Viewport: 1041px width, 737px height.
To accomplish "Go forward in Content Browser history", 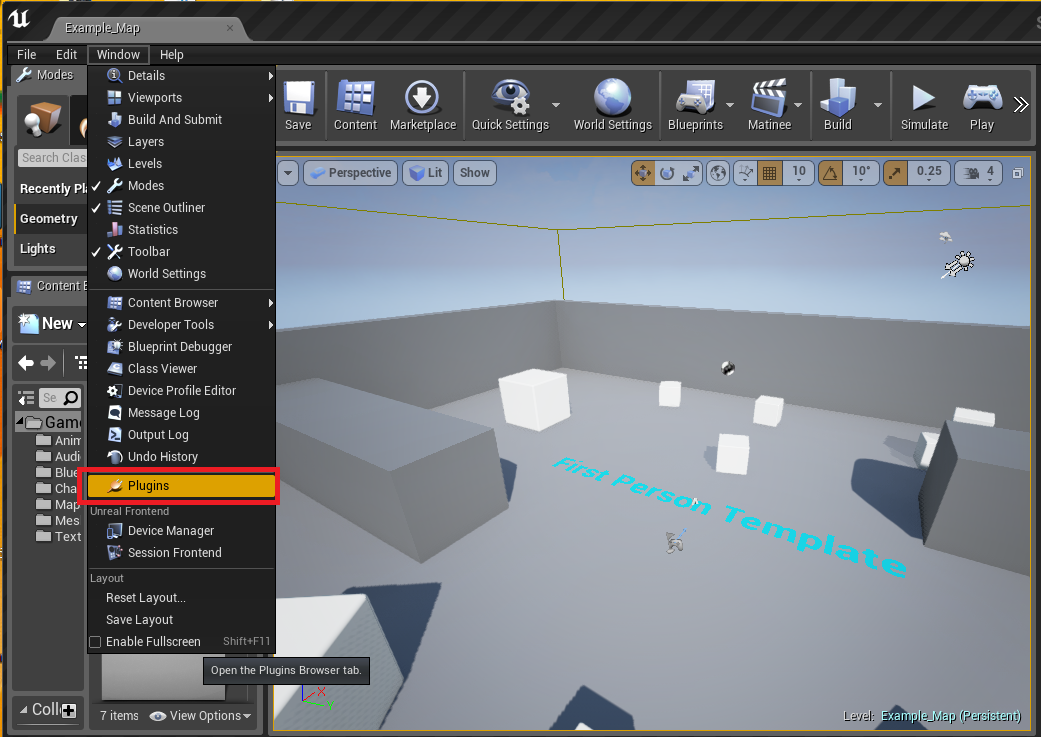I will (48, 363).
